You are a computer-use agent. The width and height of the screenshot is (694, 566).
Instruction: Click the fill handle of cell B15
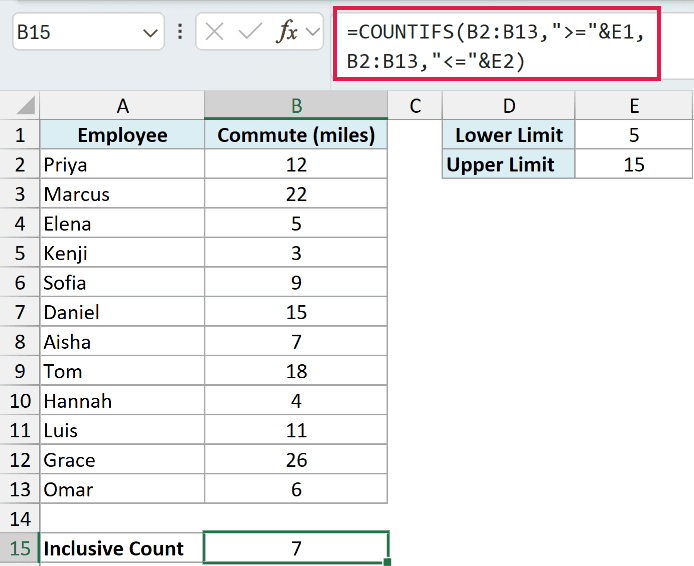pyautogui.click(x=387, y=562)
